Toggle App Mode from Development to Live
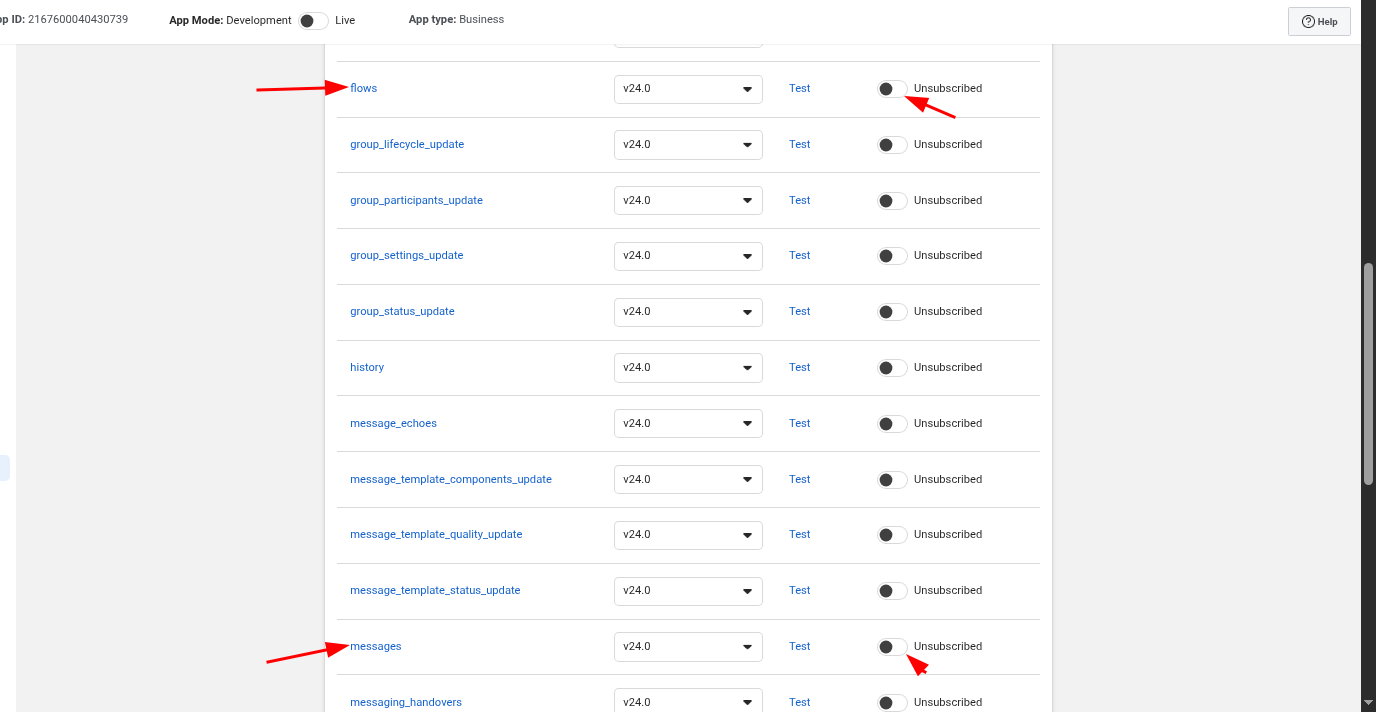The height and width of the screenshot is (712, 1376). click(313, 21)
